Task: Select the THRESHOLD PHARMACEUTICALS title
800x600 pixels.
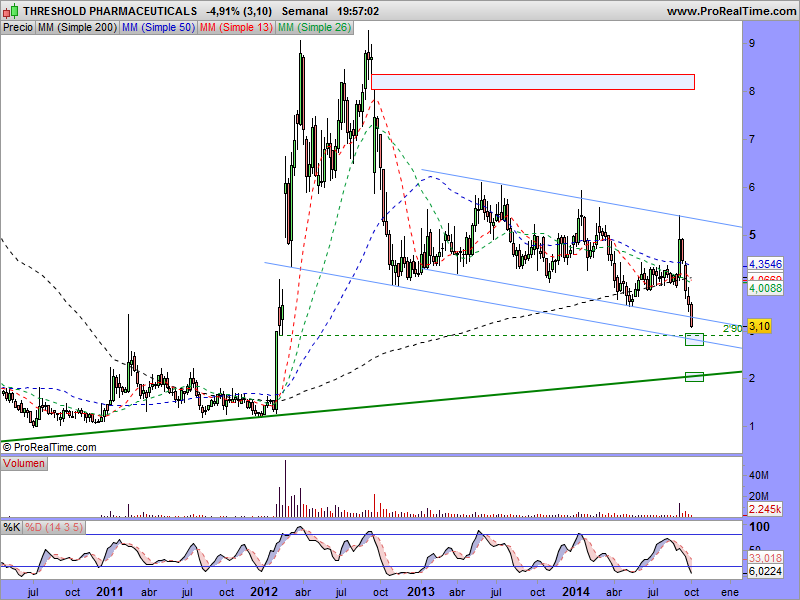Action: tap(110, 11)
